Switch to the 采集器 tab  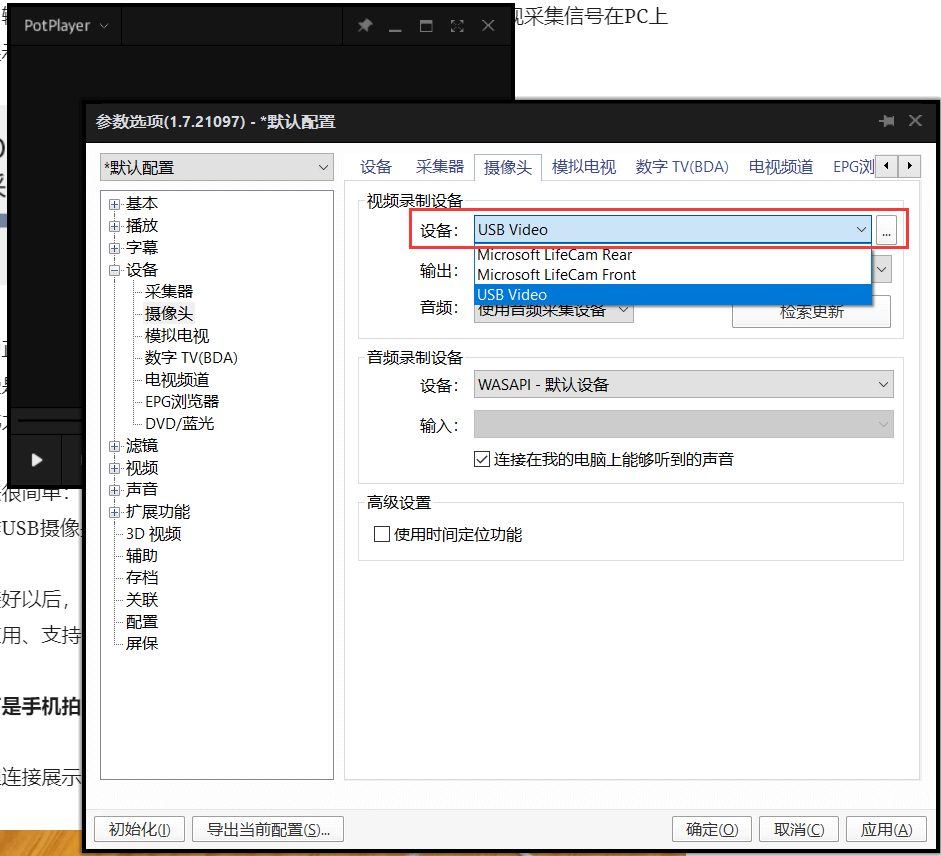[x=440, y=167]
